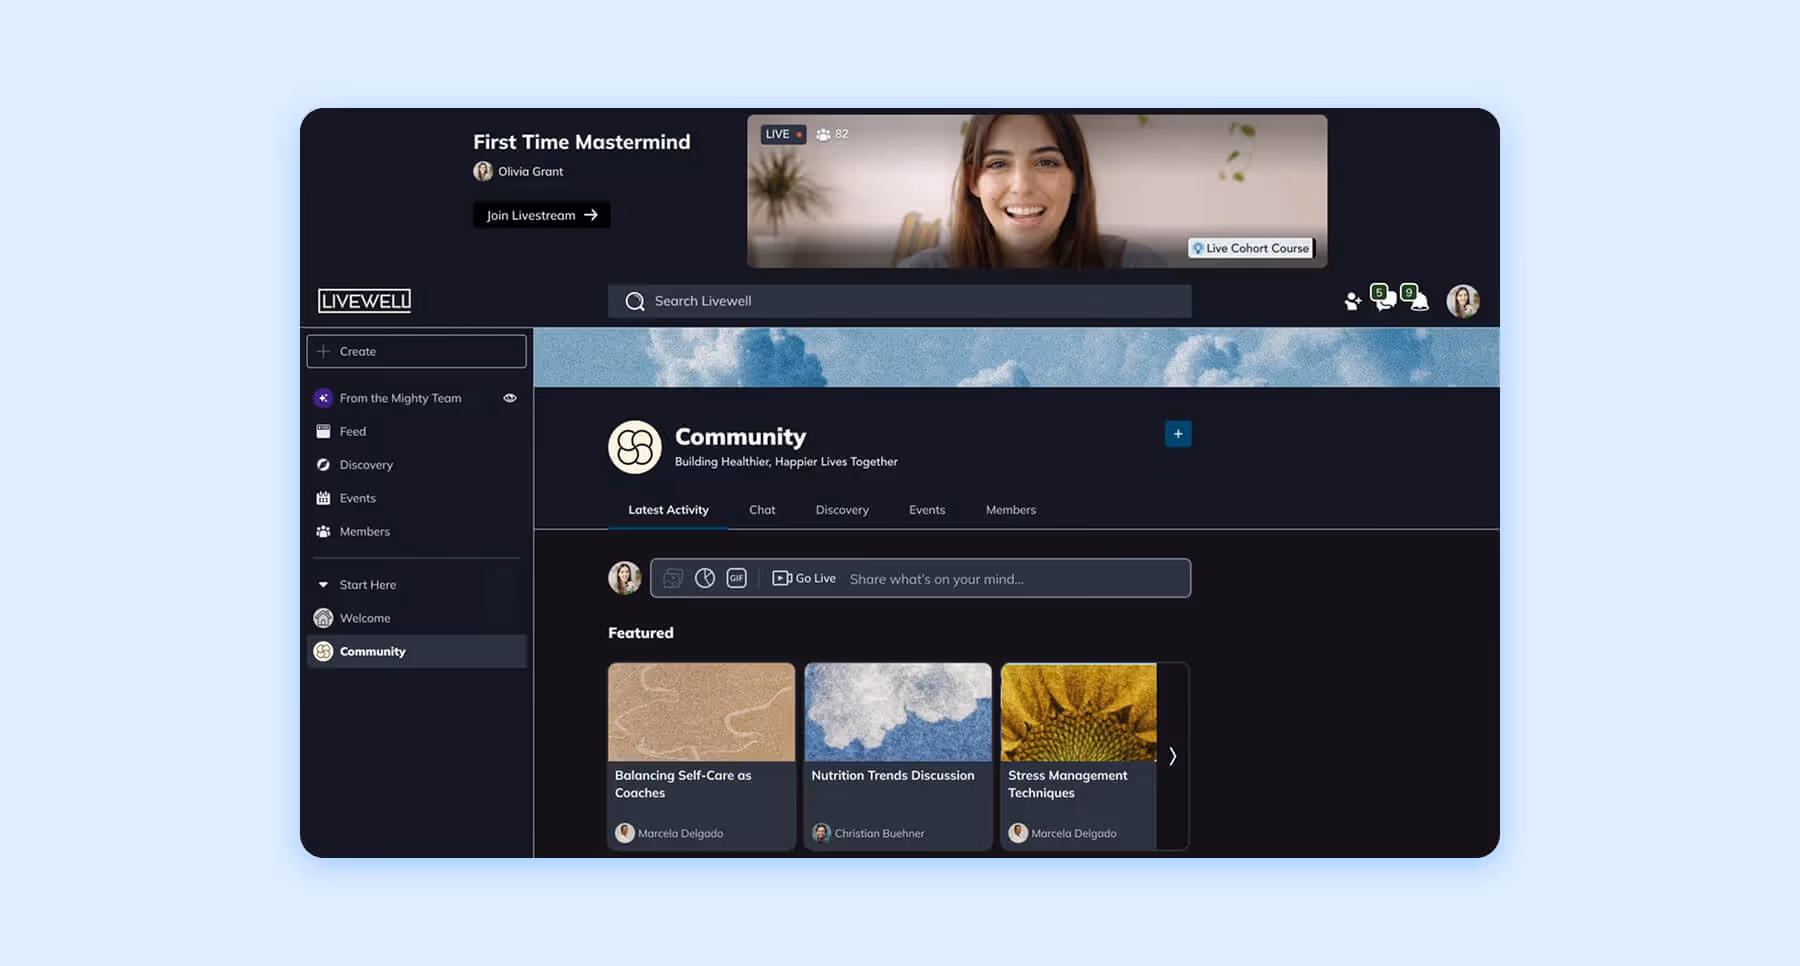Open the photo upload icon in composer
The width and height of the screenshot is (1800, 966).
tap(670, 578)
